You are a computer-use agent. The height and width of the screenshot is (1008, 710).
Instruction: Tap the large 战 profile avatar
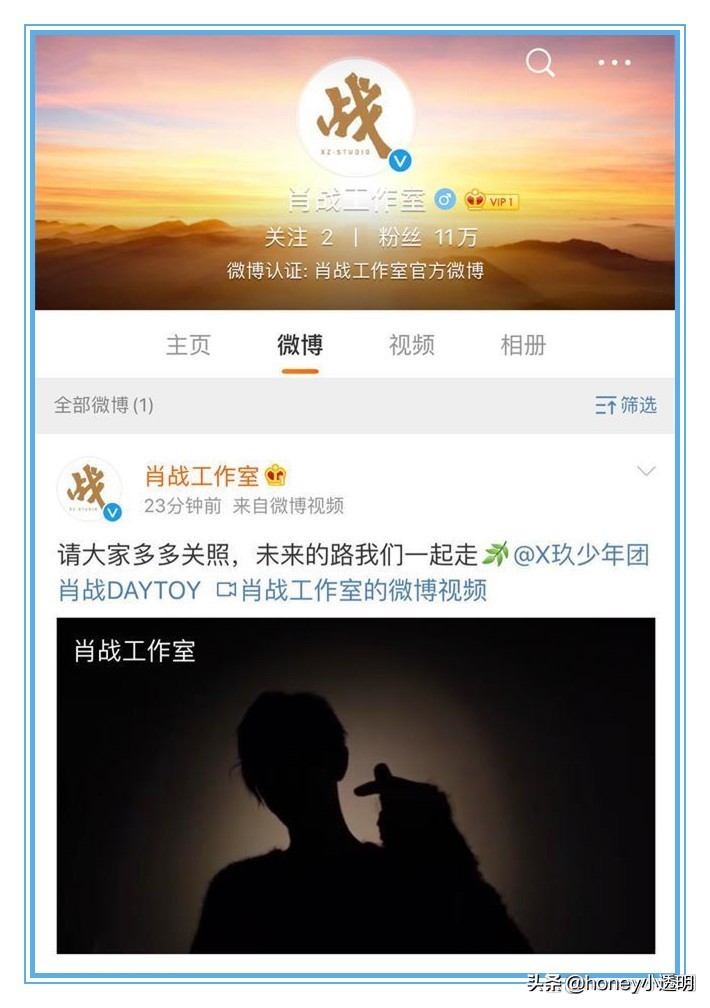point(355,116)
